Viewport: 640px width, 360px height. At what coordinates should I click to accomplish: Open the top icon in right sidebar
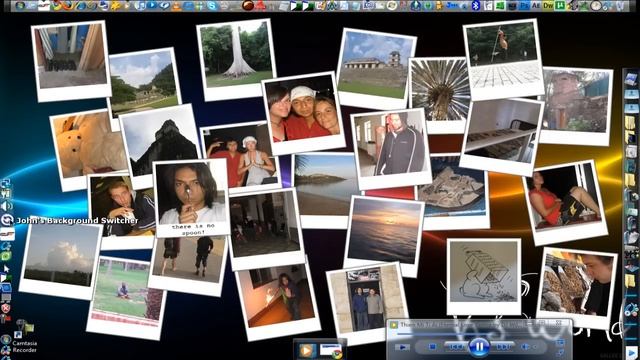[x=631, y=78]
